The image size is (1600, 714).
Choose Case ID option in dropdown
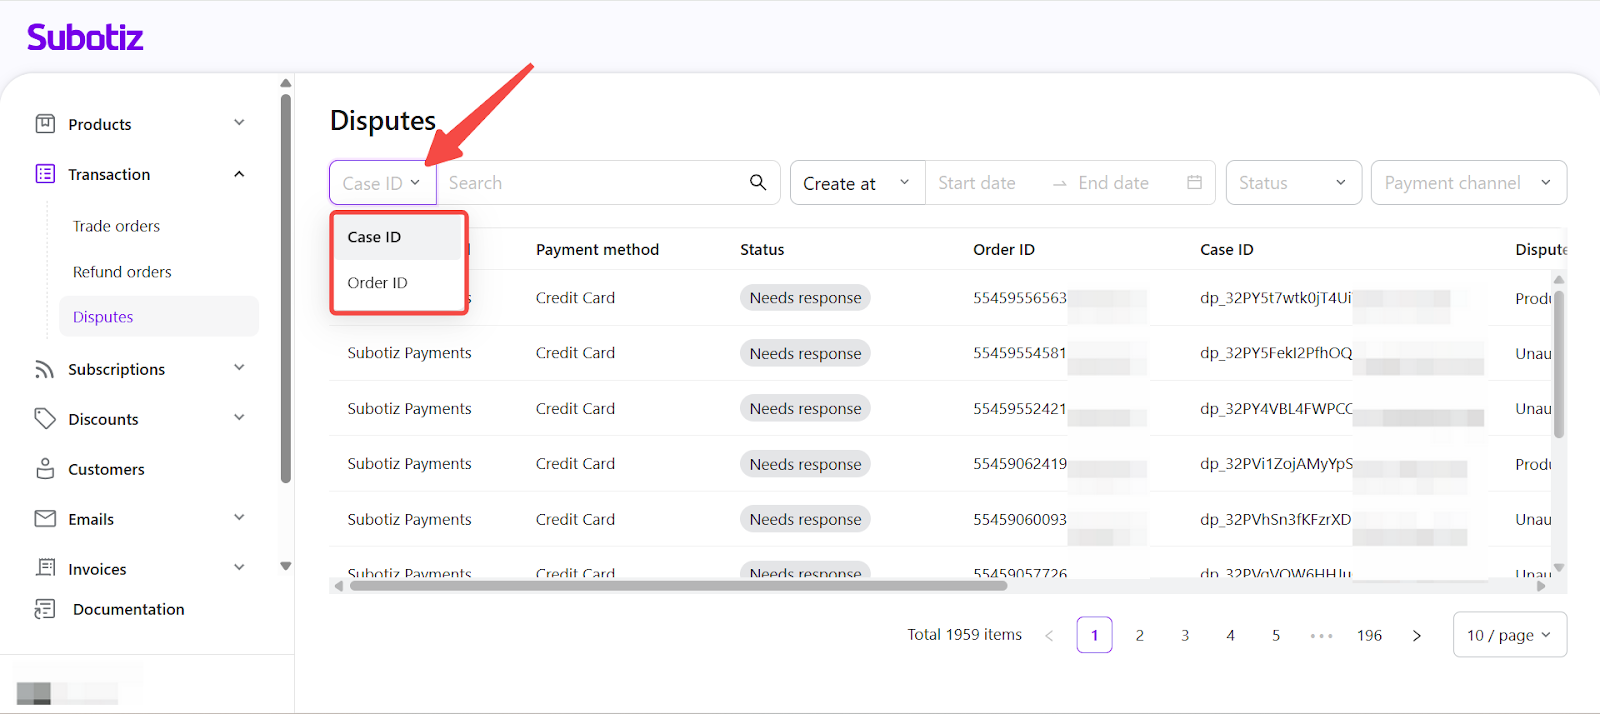point(375,237)
